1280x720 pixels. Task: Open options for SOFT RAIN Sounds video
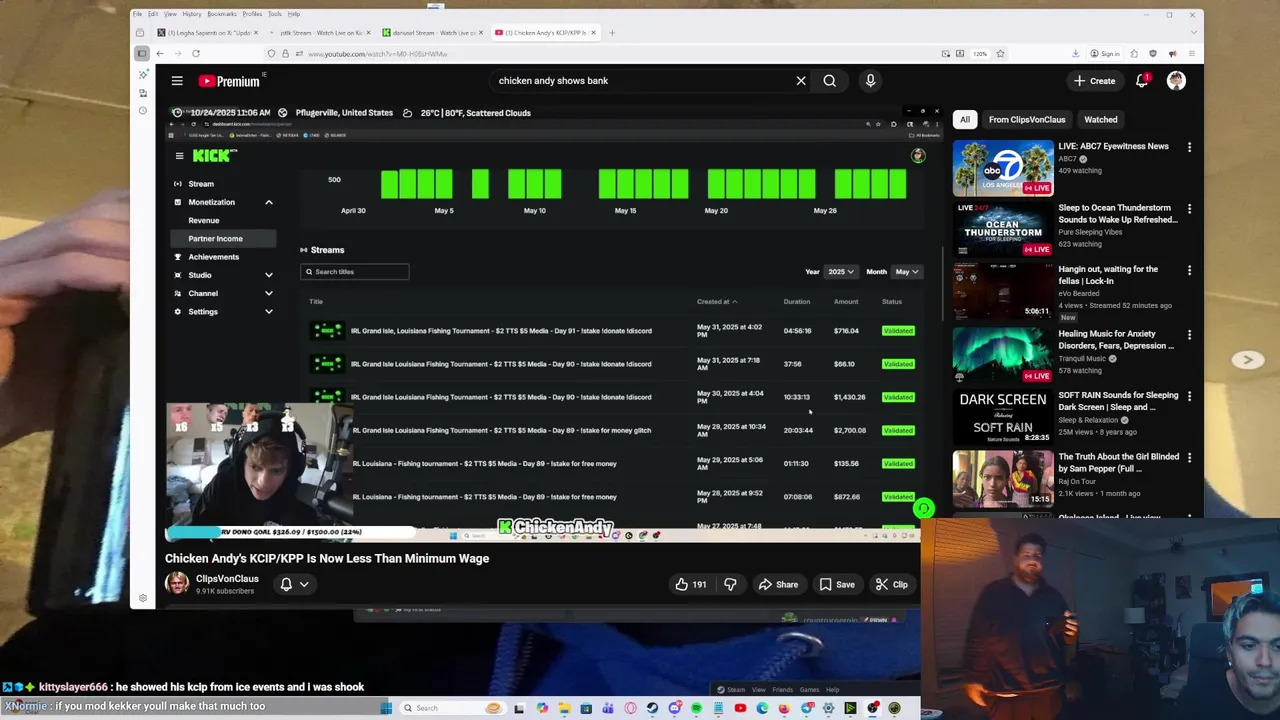pyautogui.click(x=1189, y=396)
